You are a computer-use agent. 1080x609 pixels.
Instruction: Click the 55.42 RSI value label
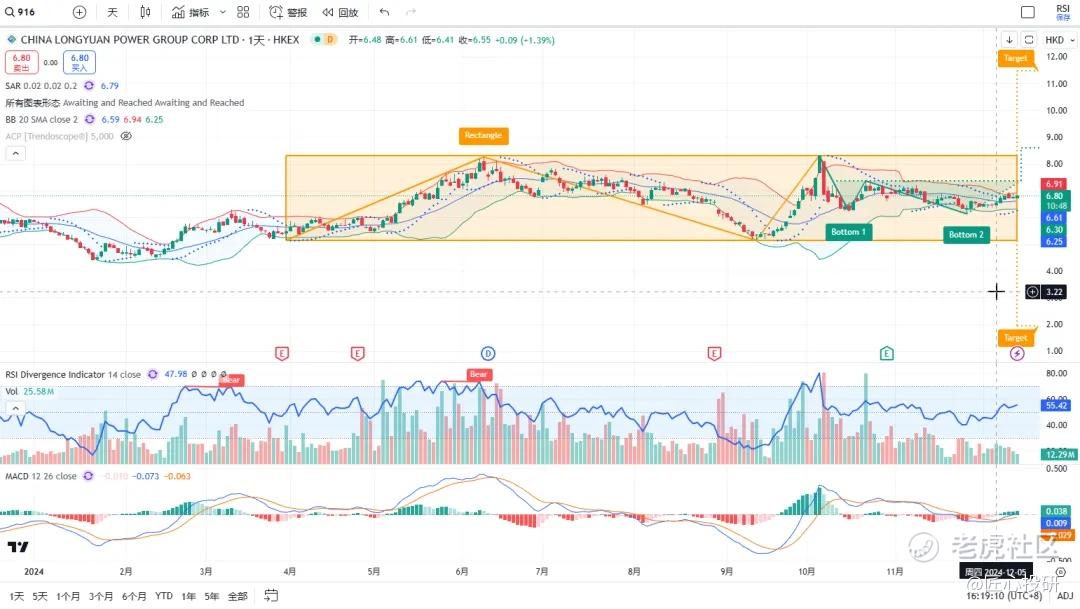[1056, 405]
